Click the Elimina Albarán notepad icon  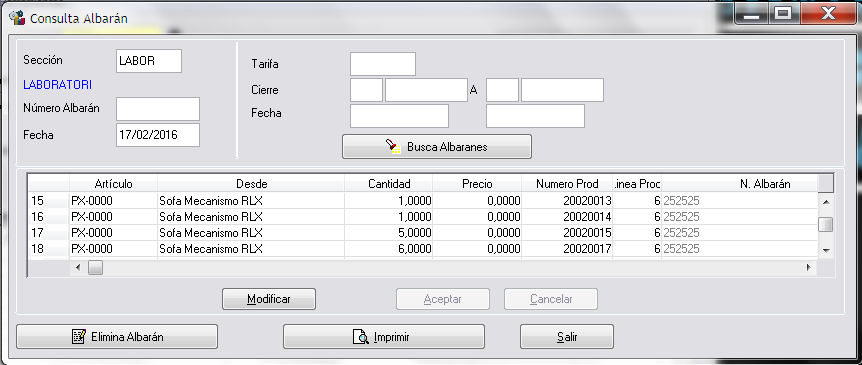(79, 336)
